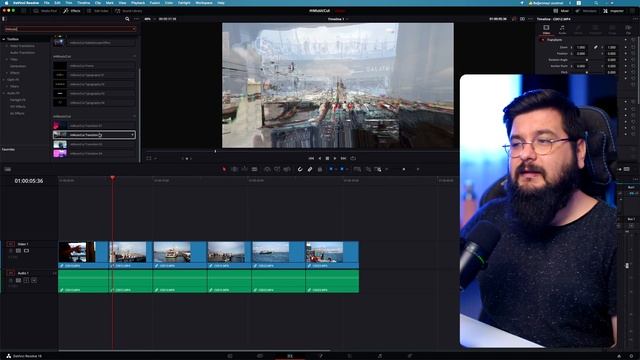Click the Replace Clip icon

[x=287, y=169]
